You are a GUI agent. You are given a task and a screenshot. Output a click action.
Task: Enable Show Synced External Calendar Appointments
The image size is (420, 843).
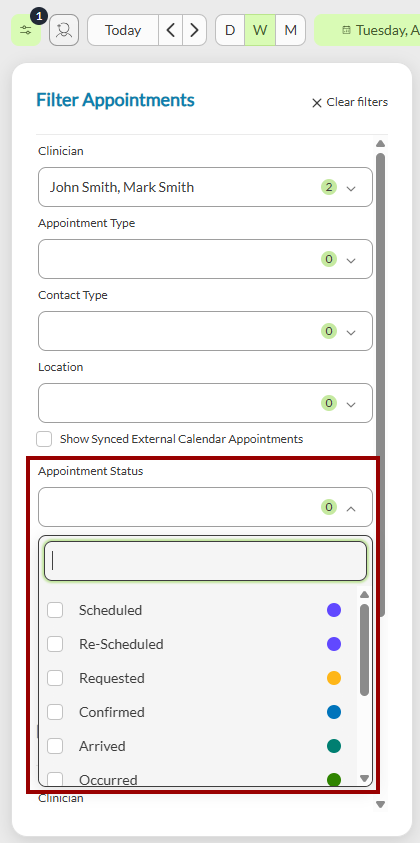tap(44, 439)
